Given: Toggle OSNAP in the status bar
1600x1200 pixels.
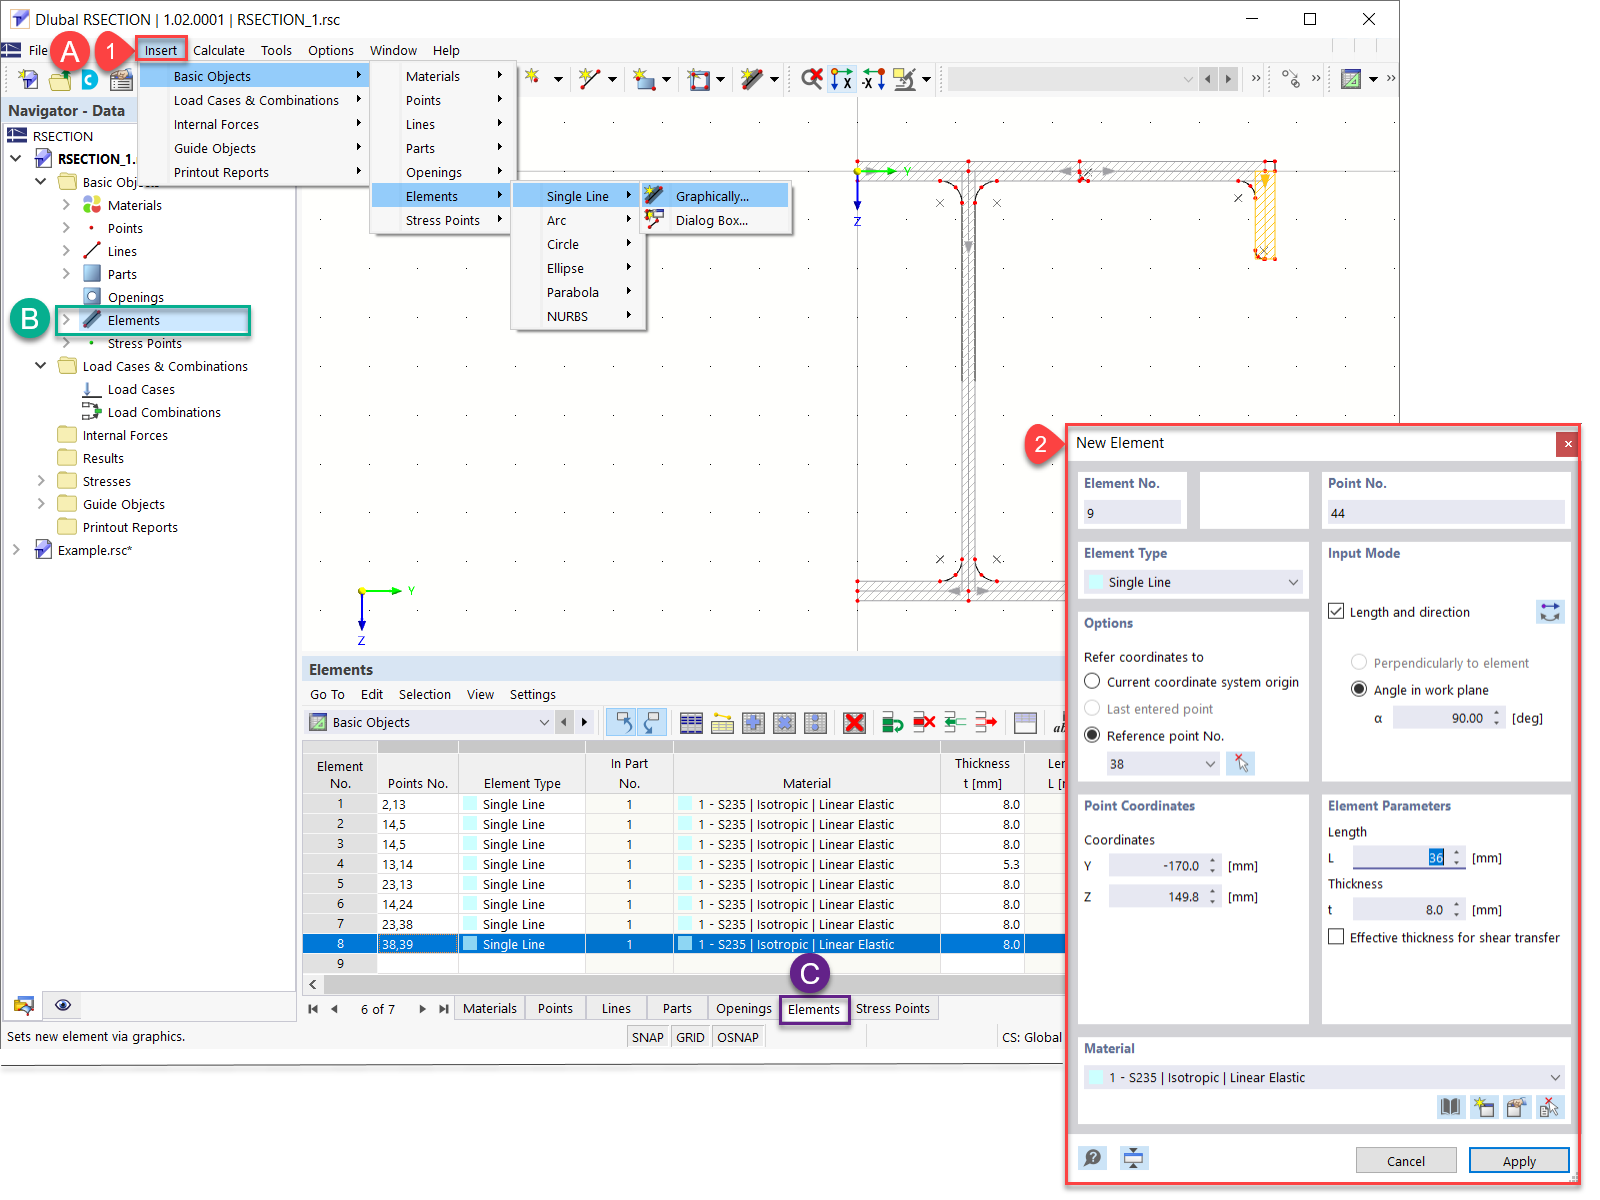Looking at the screenshot, I should (738, 1037).
